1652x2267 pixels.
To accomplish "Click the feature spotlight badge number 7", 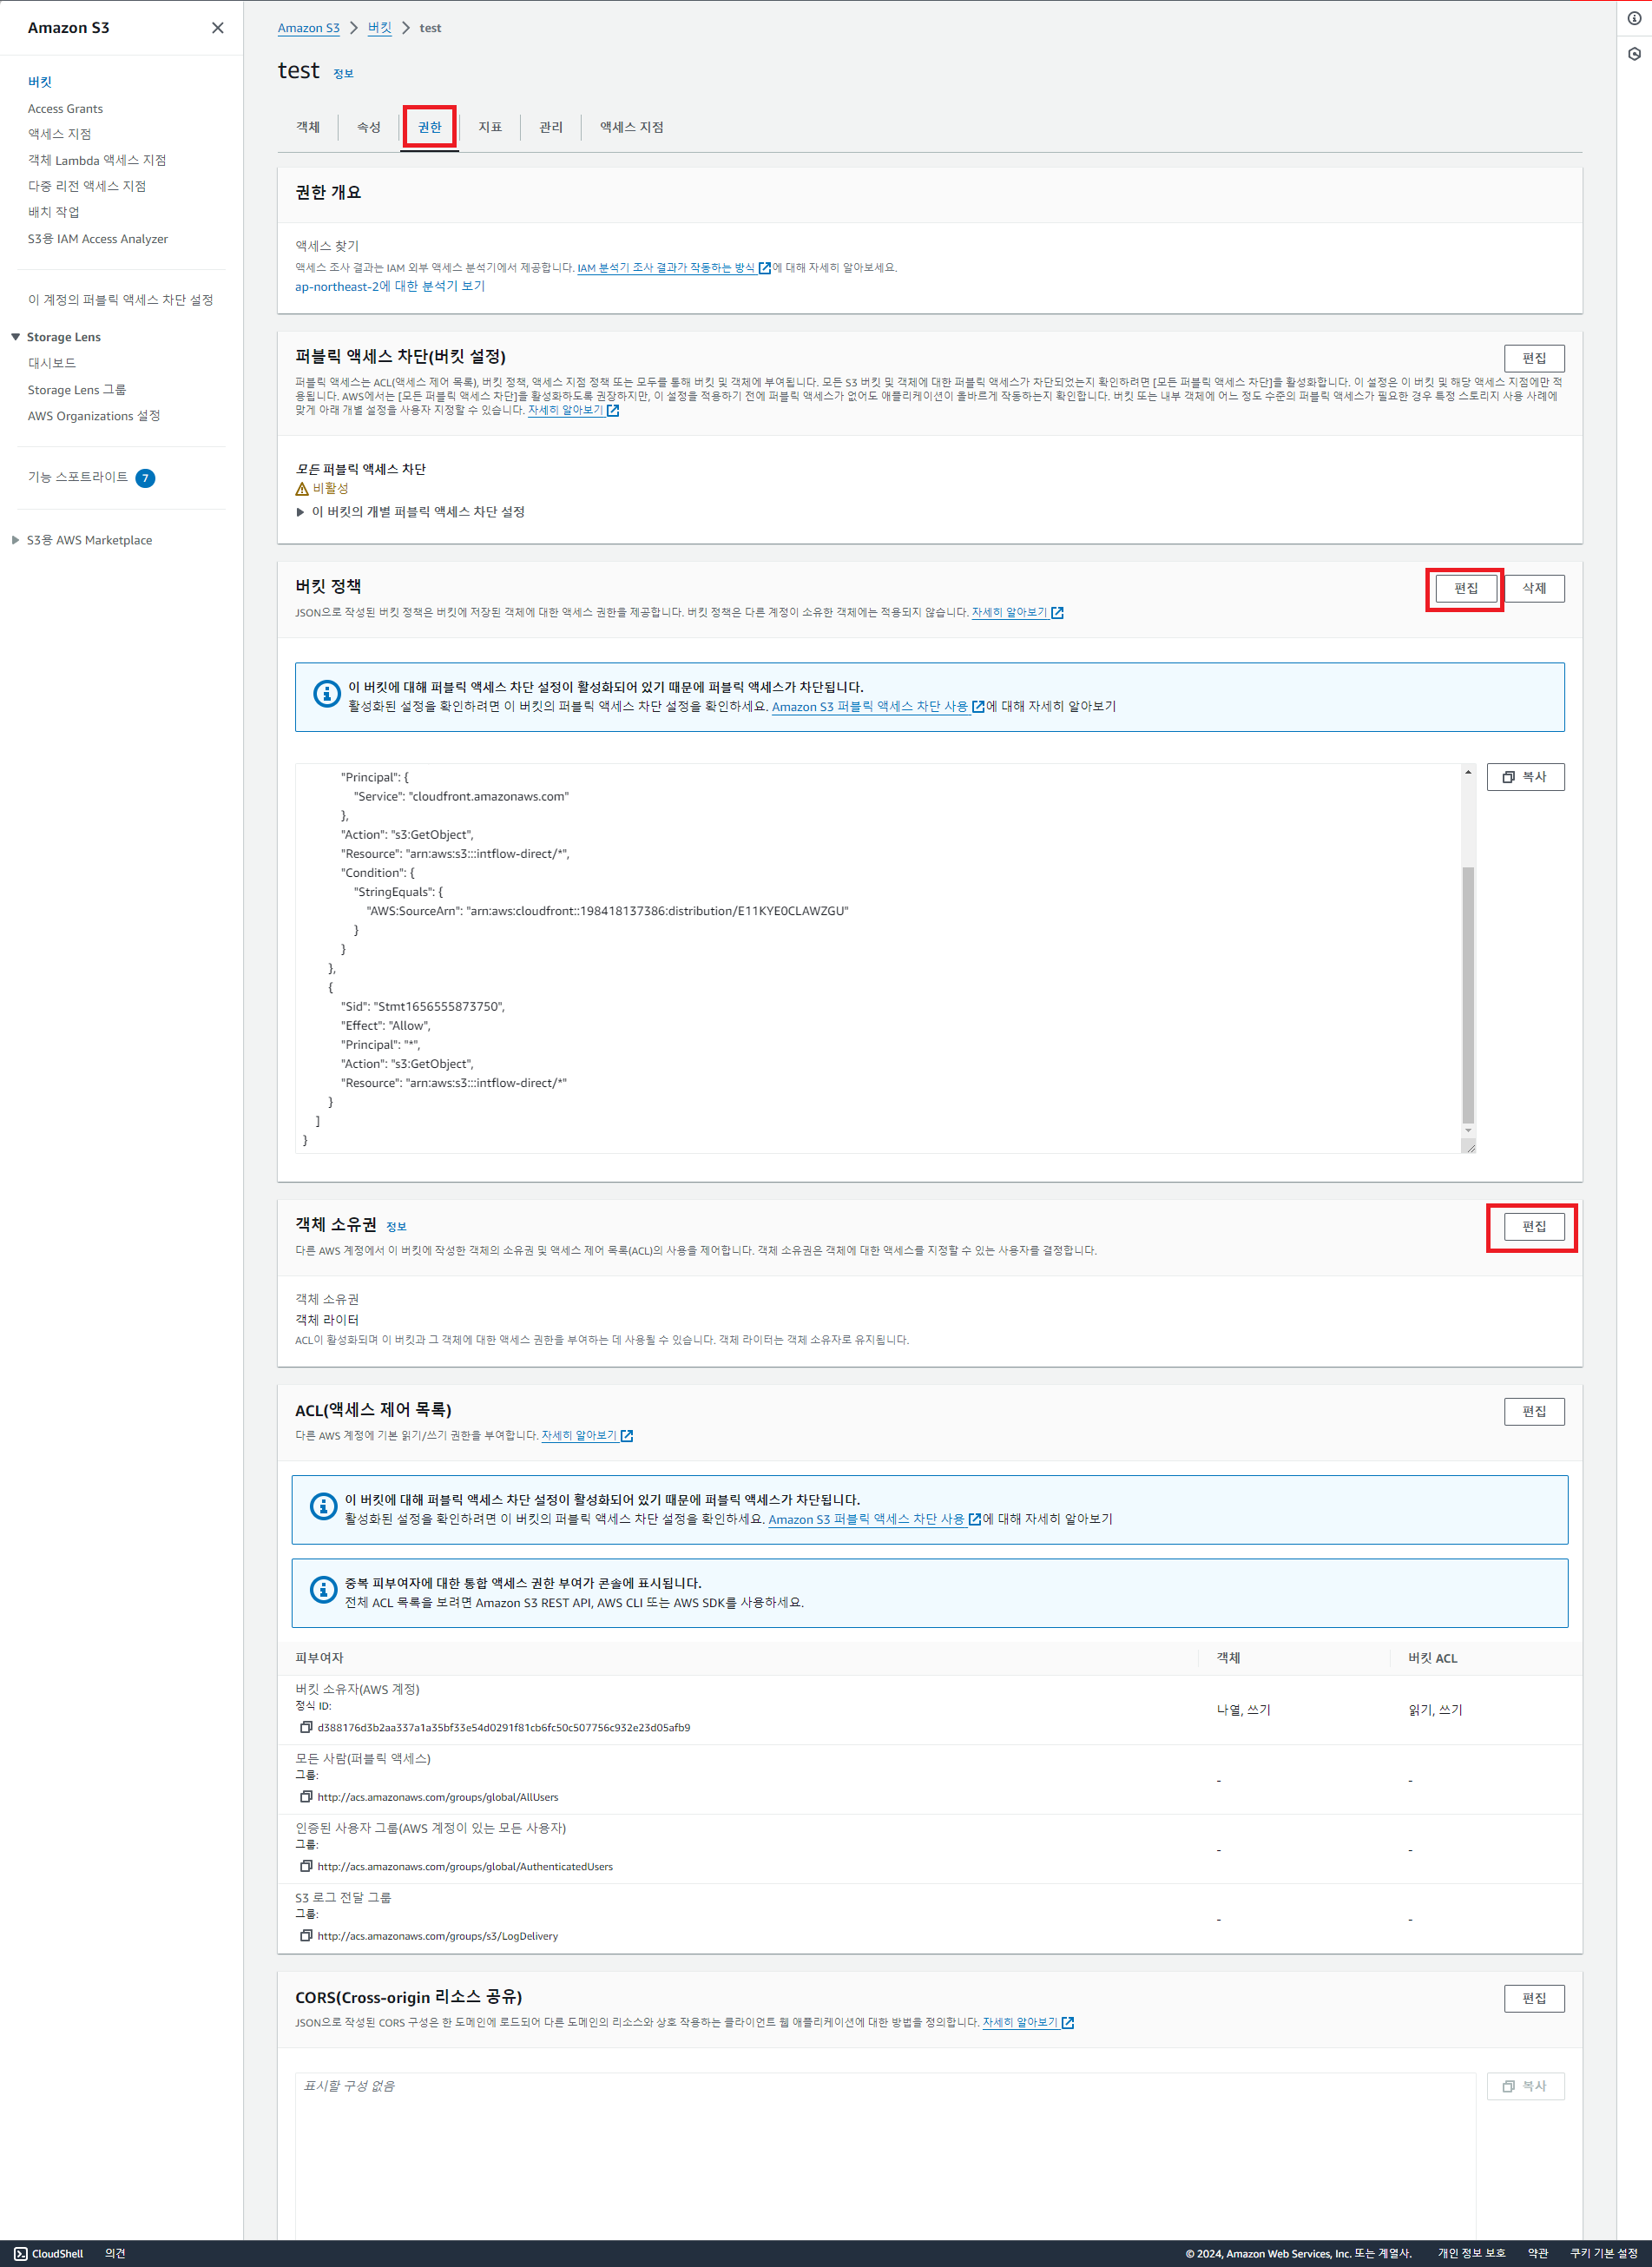I will pyautogui.click(x=145, y=478).
